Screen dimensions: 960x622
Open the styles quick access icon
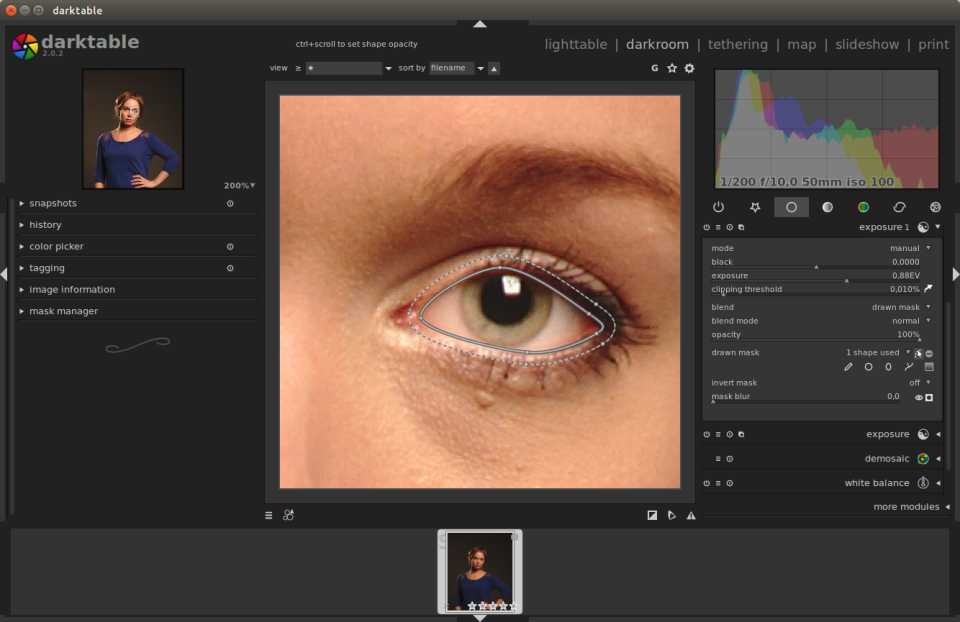point(288,515)
